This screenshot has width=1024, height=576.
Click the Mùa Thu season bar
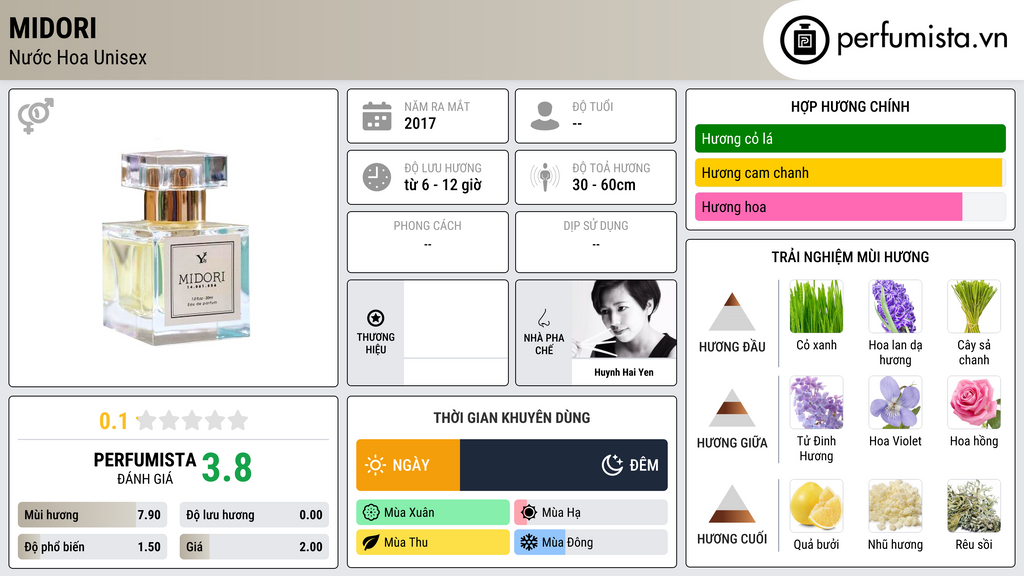click(x=433, y=542)
